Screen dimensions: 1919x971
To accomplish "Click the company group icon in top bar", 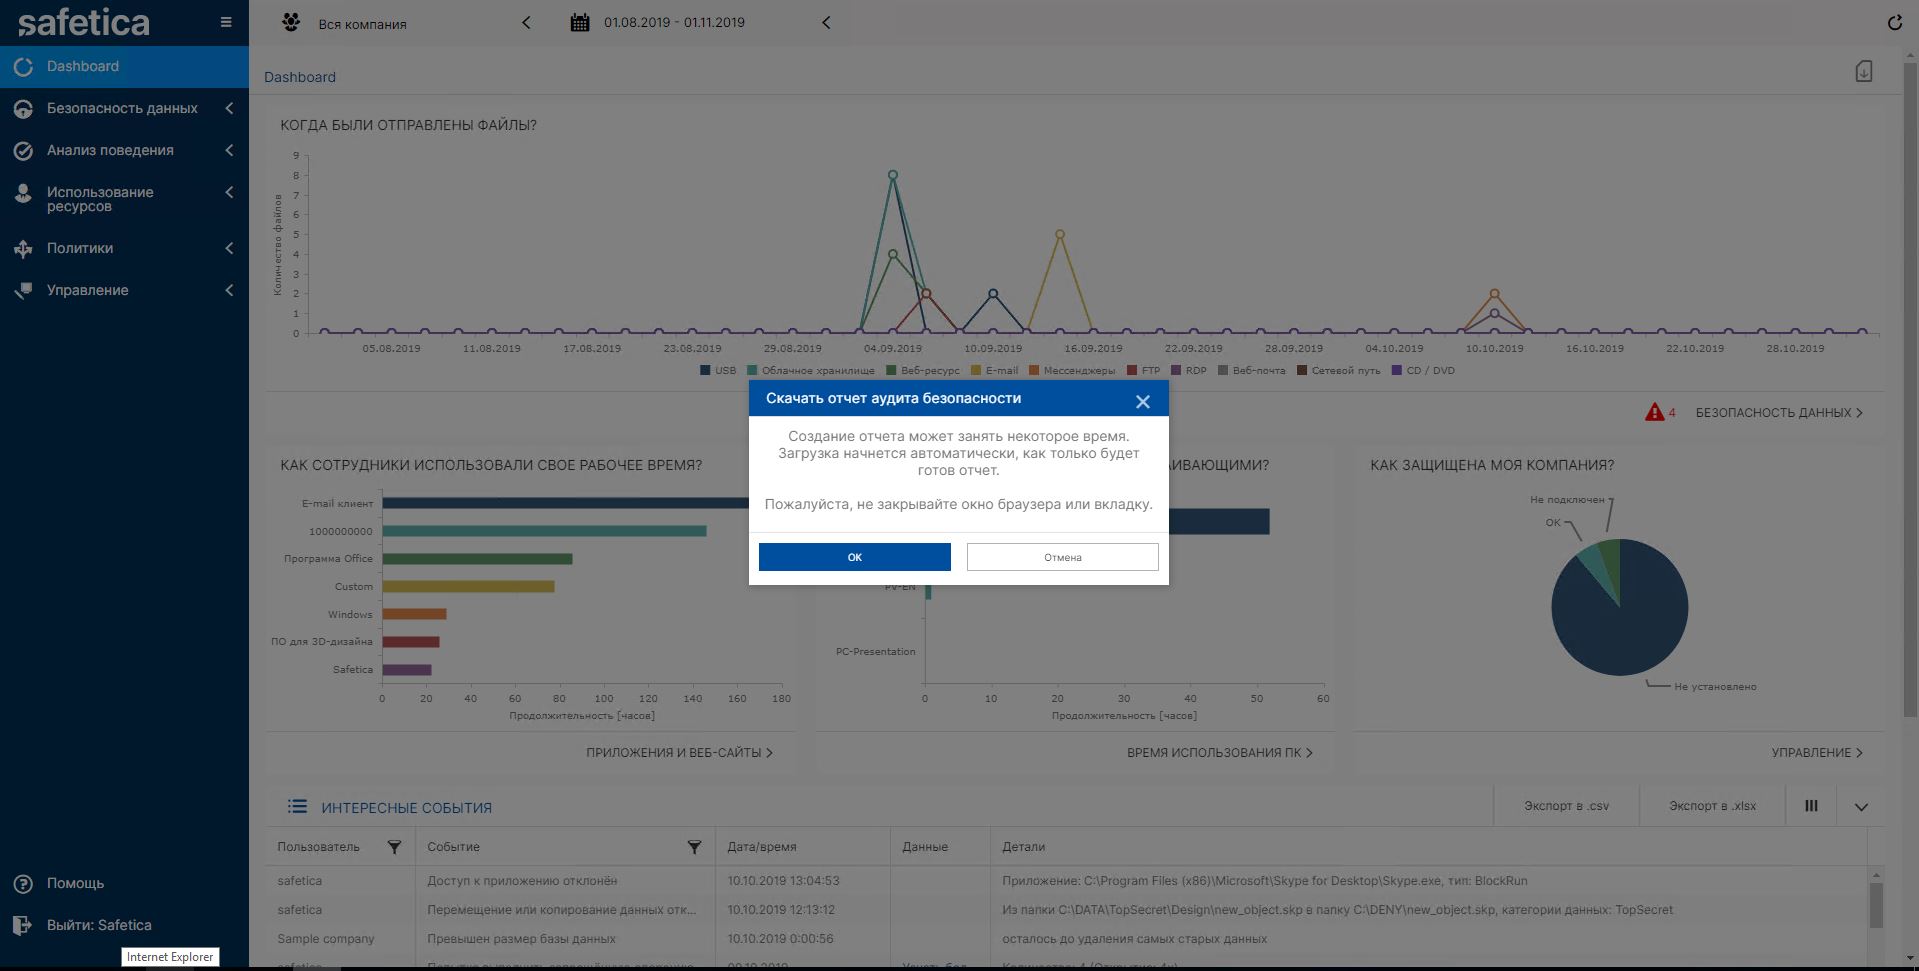I will [291, 22].
